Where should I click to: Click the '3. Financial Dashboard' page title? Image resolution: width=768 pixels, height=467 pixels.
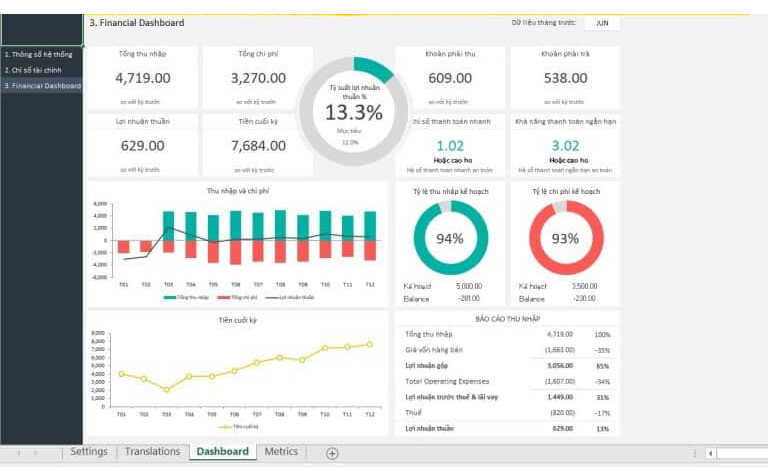click(x=137, y=23)
